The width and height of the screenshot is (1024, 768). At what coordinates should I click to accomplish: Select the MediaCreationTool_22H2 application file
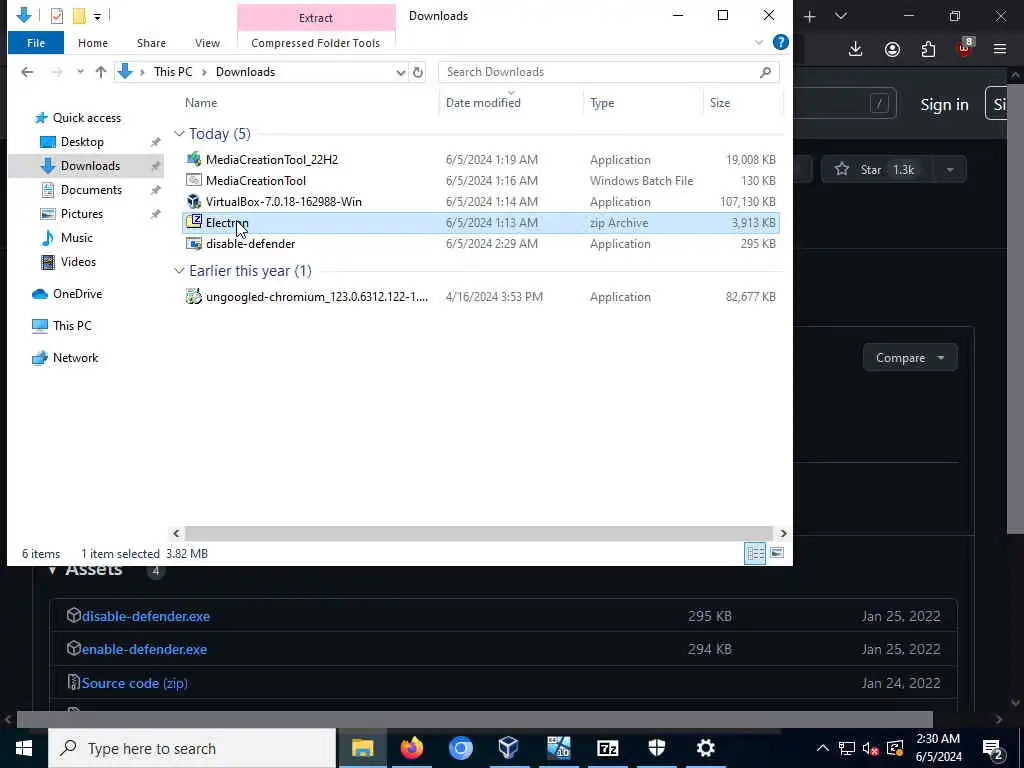pos(481,159)
